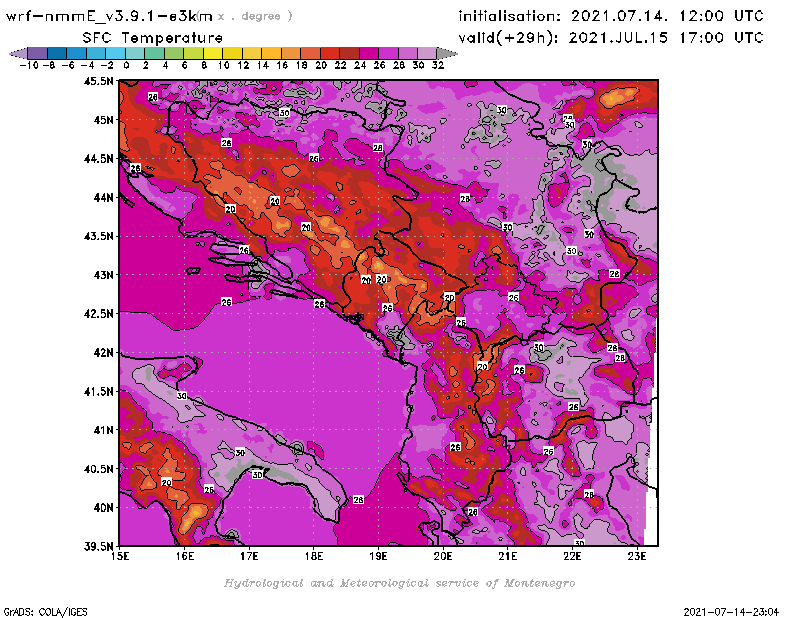Image resolution: width=800 pixels, height=618 pixels.
Task: Click the '39.5N' latitude label
Action: point(98,546)
